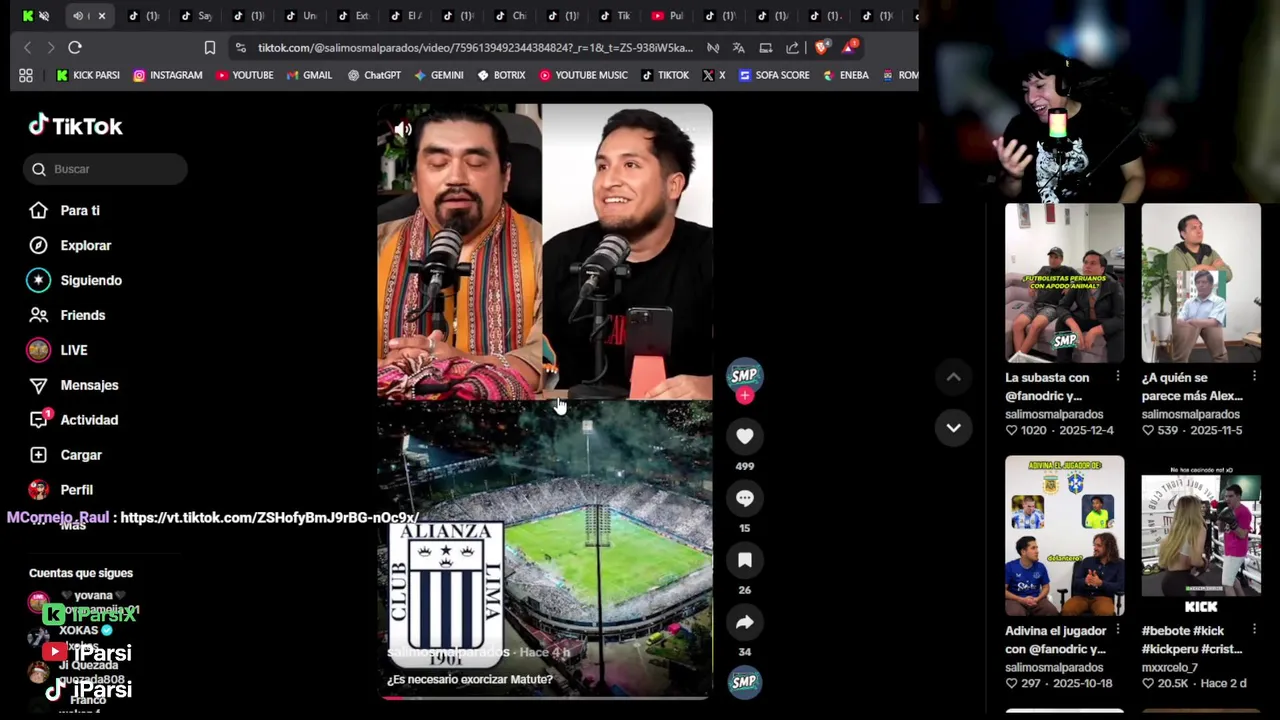Go to the Siguiendo feed
Viewport: 1280px width, 720px height.
75,280
